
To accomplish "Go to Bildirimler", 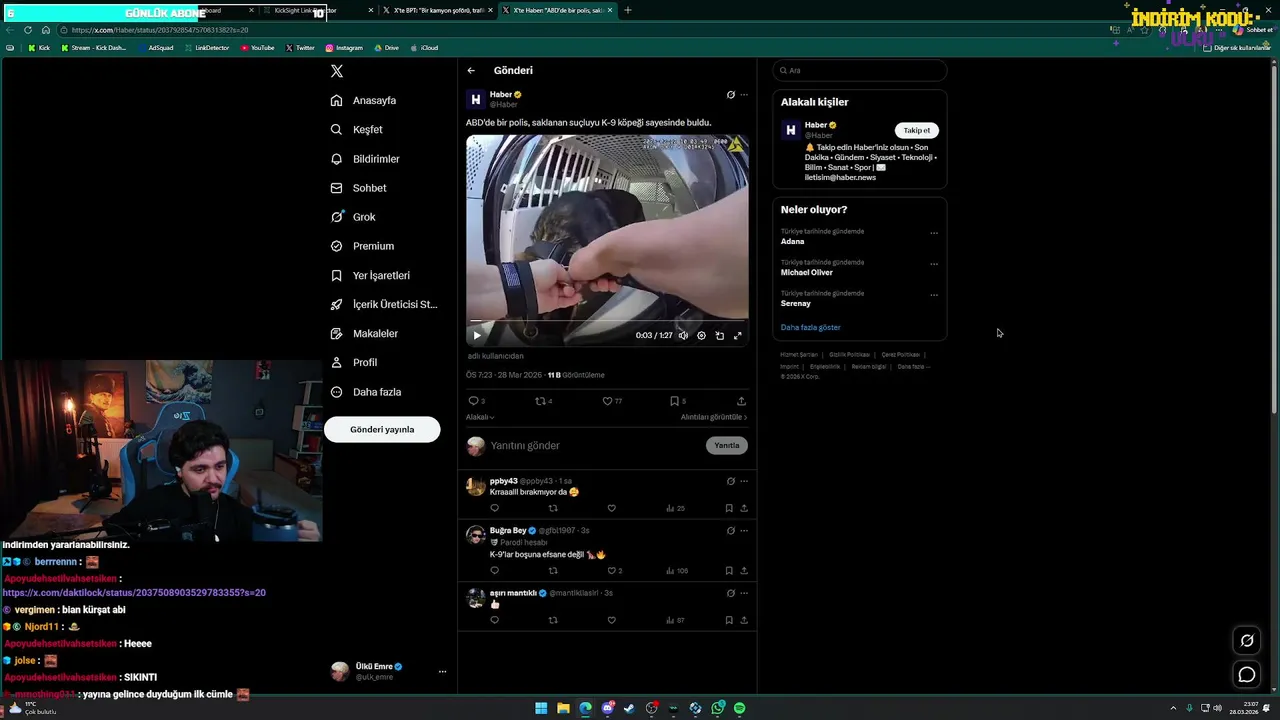I will (x=365, y=159).
